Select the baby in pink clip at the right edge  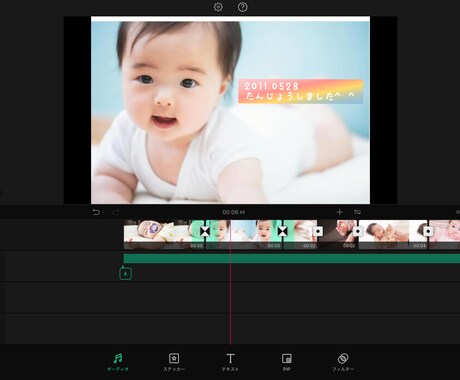pos(445,234)
